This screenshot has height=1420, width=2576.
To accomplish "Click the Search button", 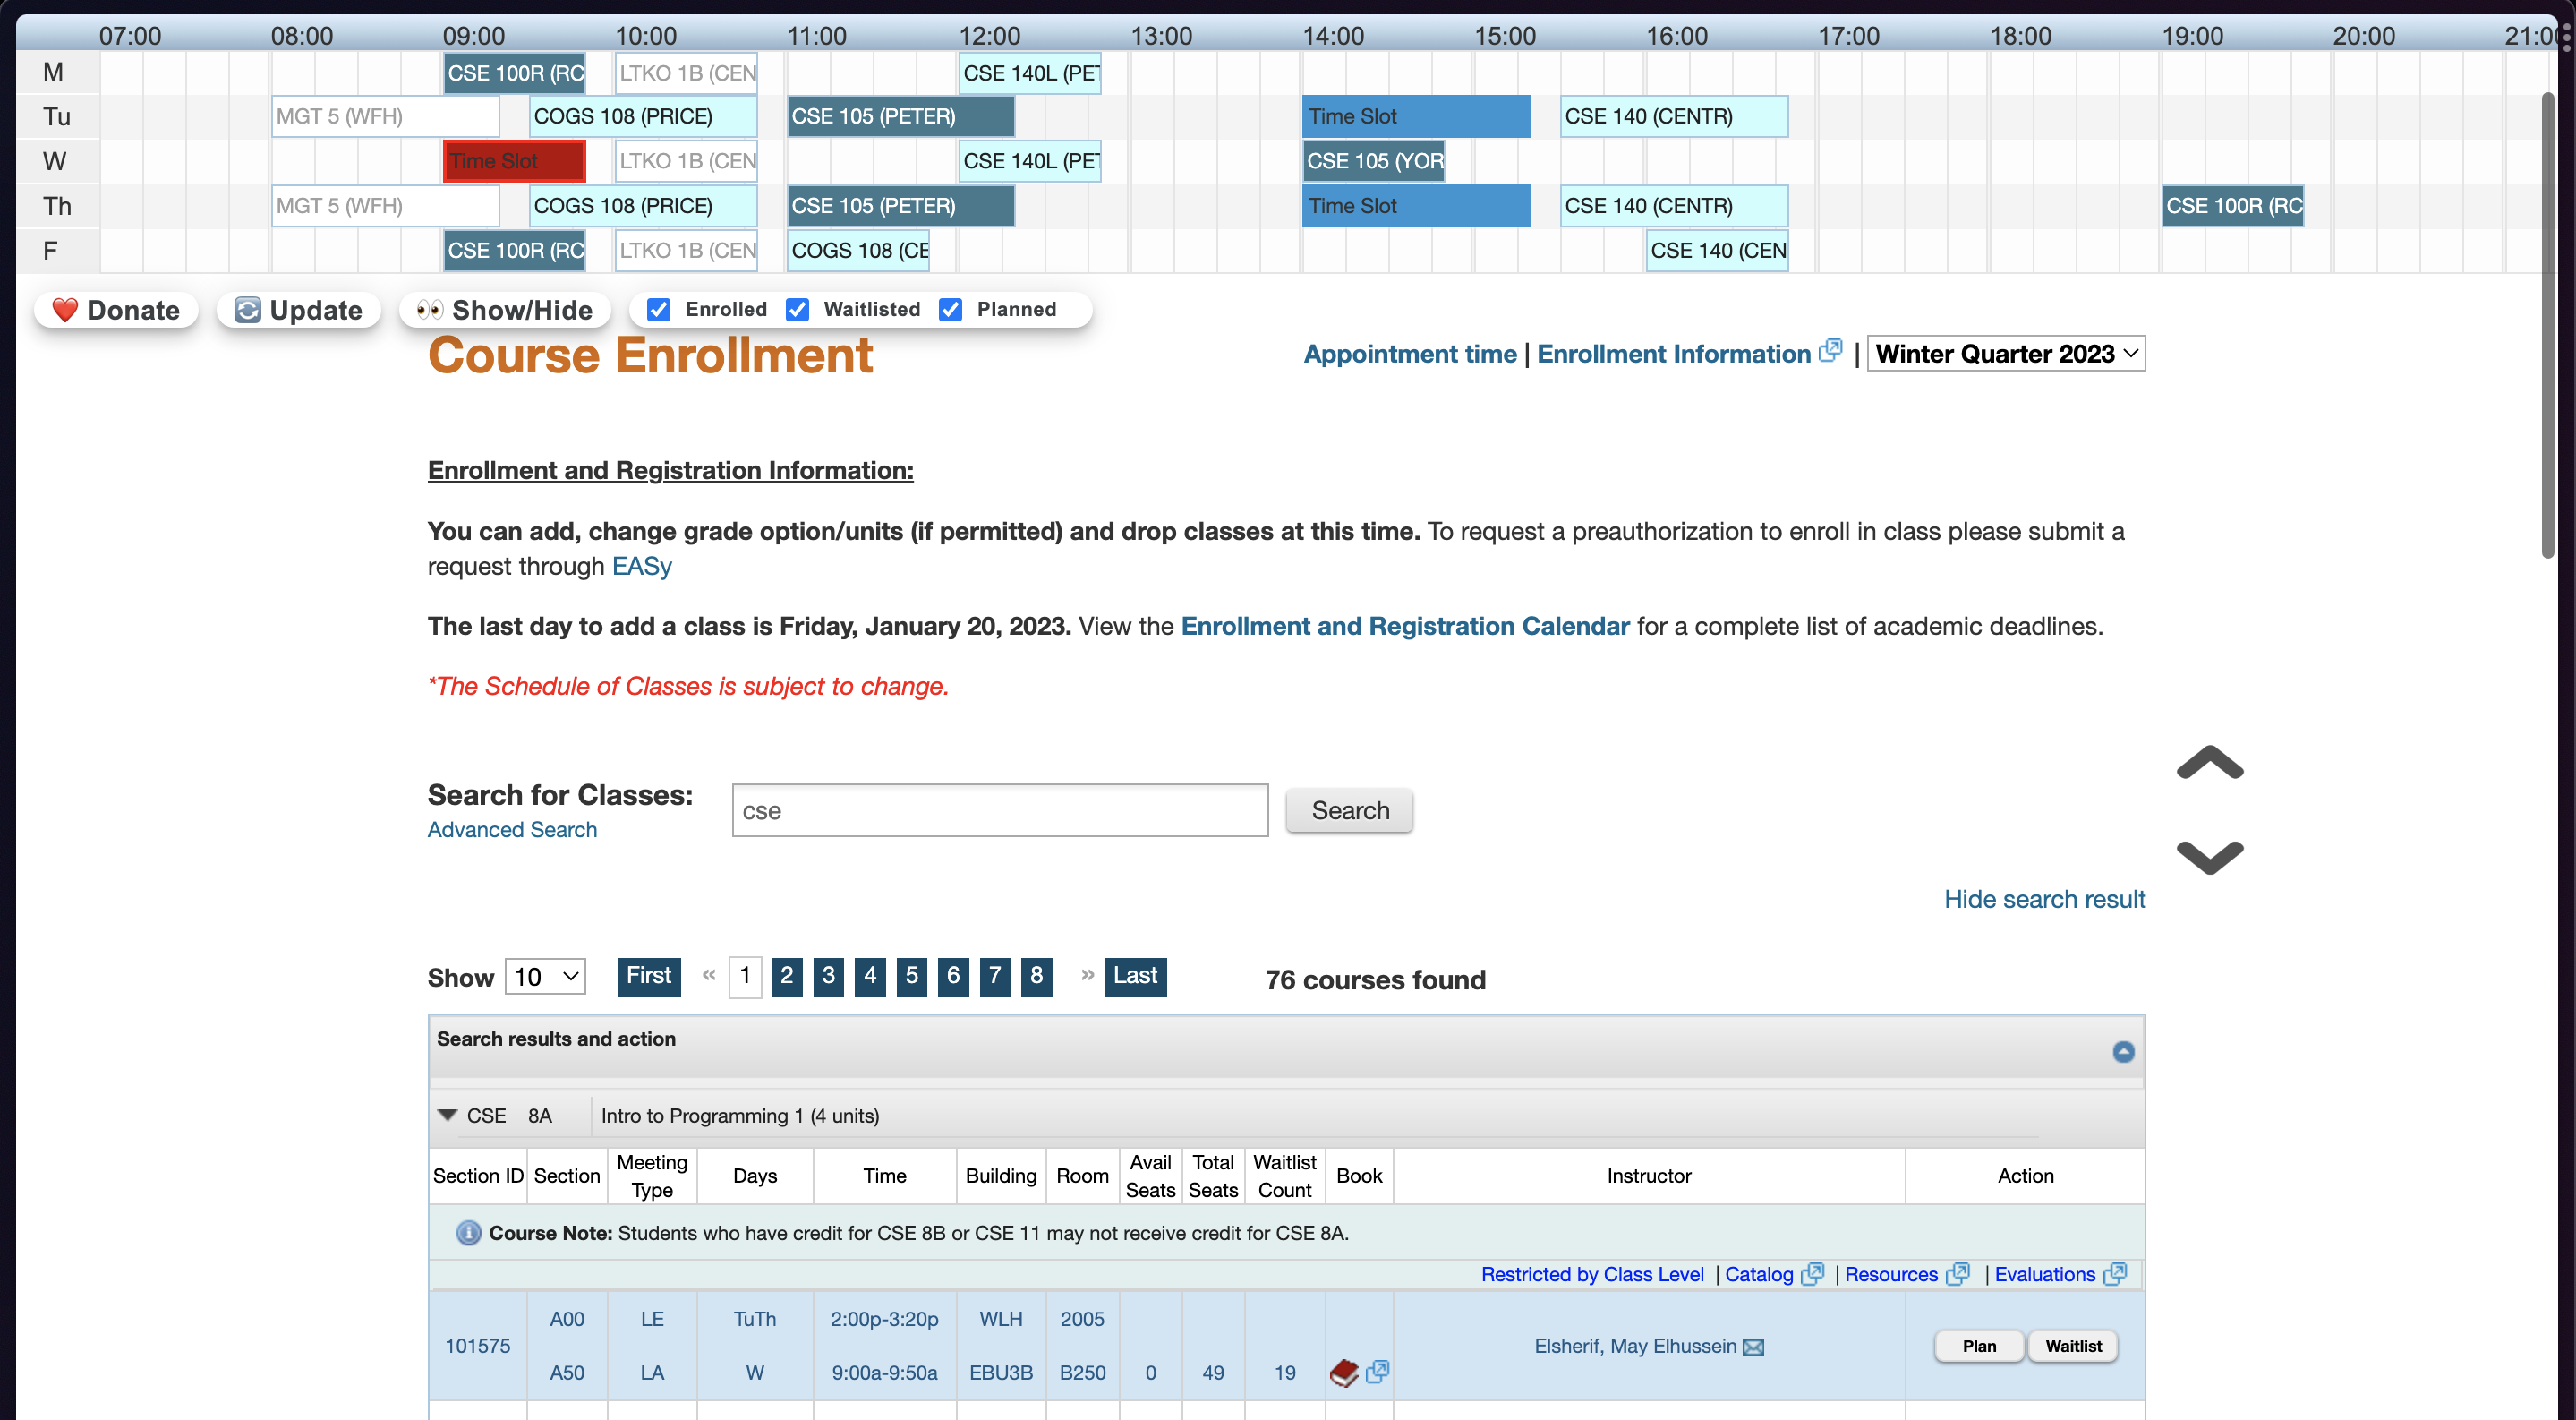I will 1349,810.
